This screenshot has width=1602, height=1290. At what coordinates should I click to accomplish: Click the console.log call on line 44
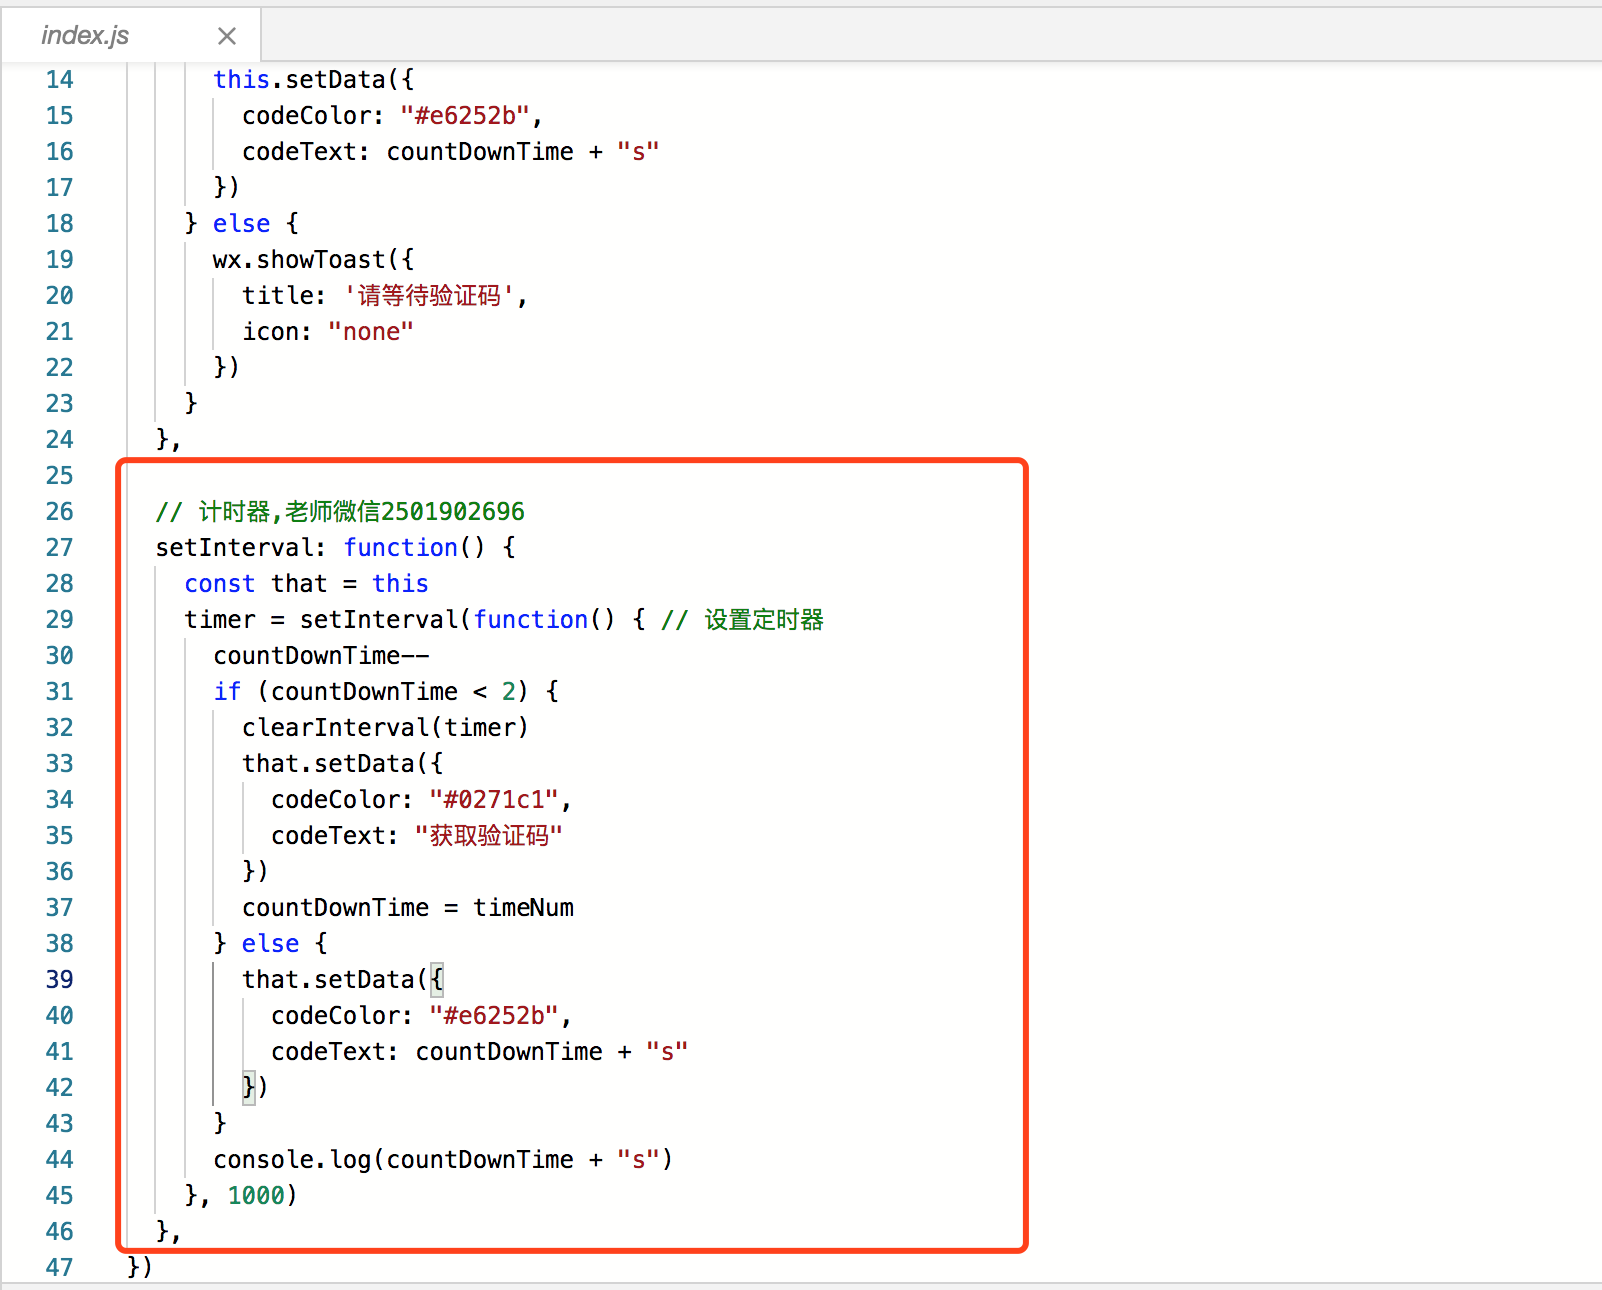(443, 1160)
